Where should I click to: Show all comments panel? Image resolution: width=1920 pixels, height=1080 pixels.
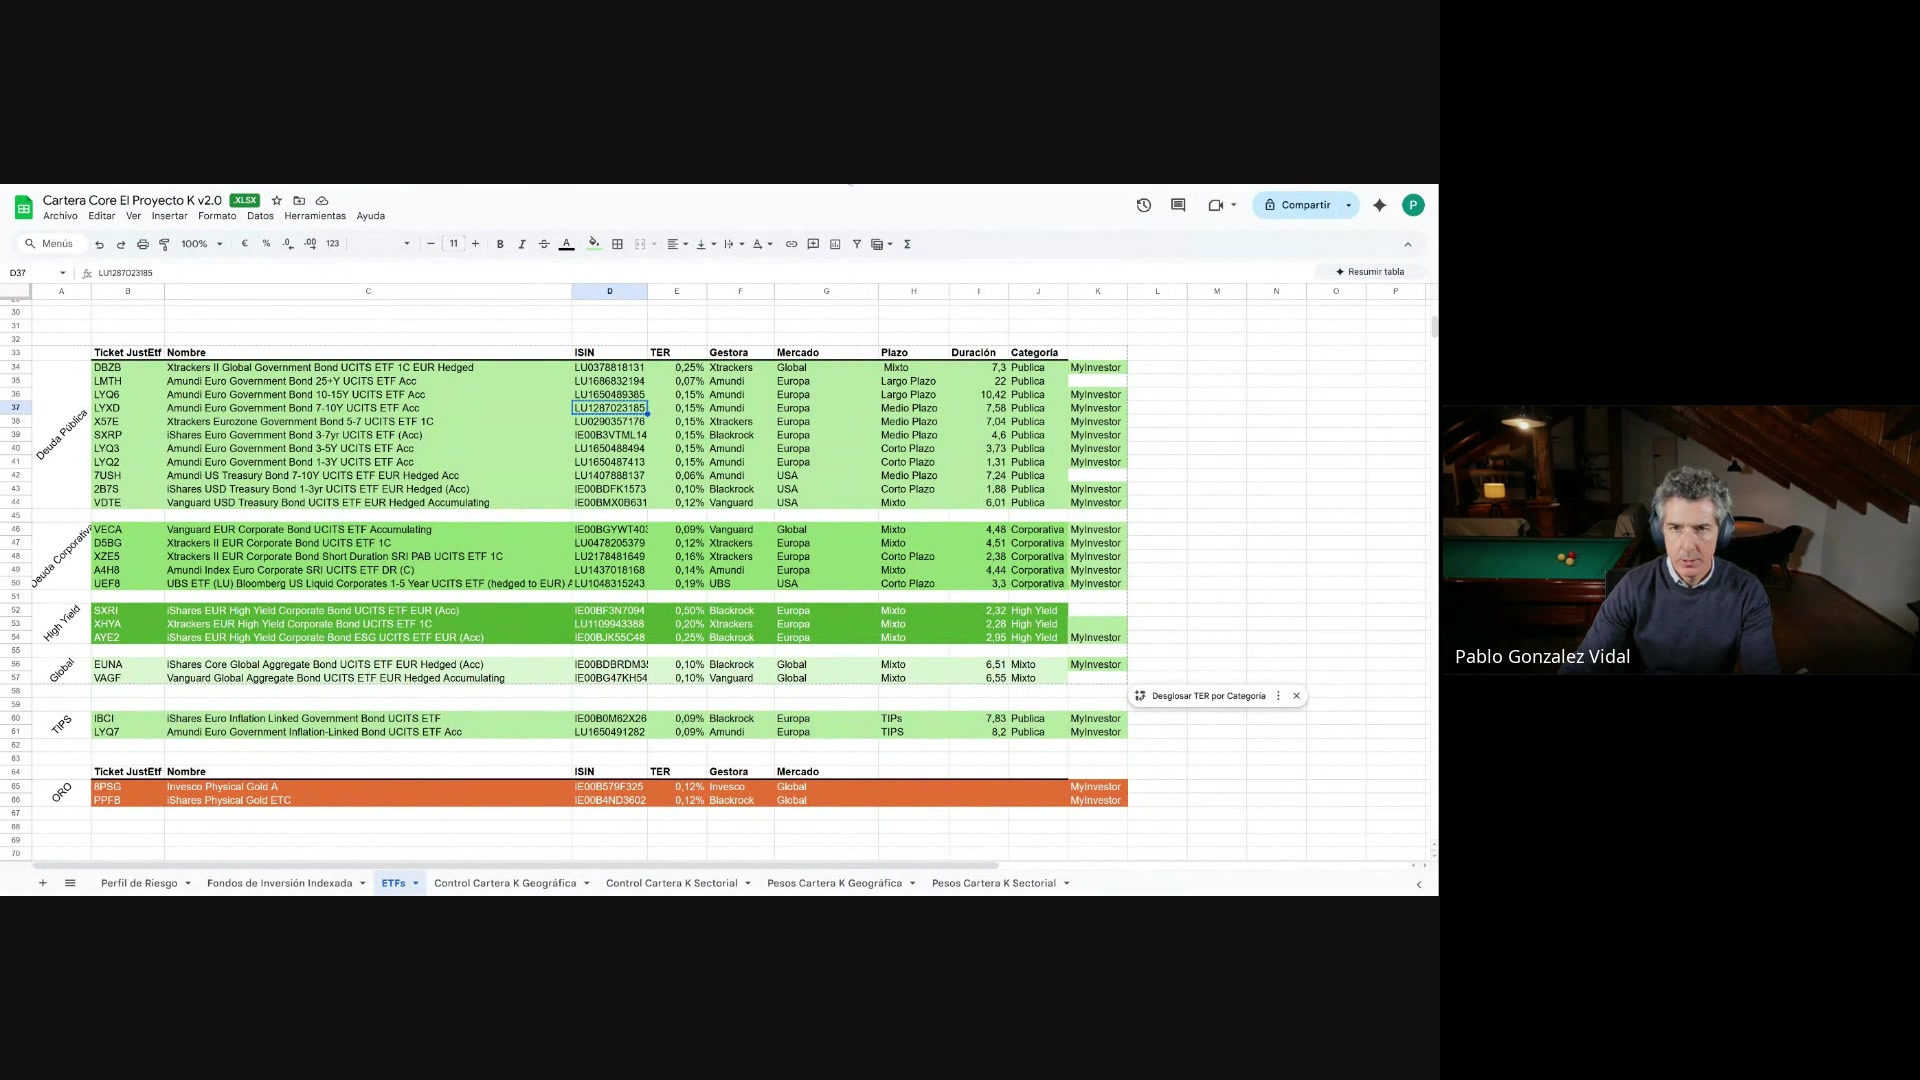[1178, 205]
